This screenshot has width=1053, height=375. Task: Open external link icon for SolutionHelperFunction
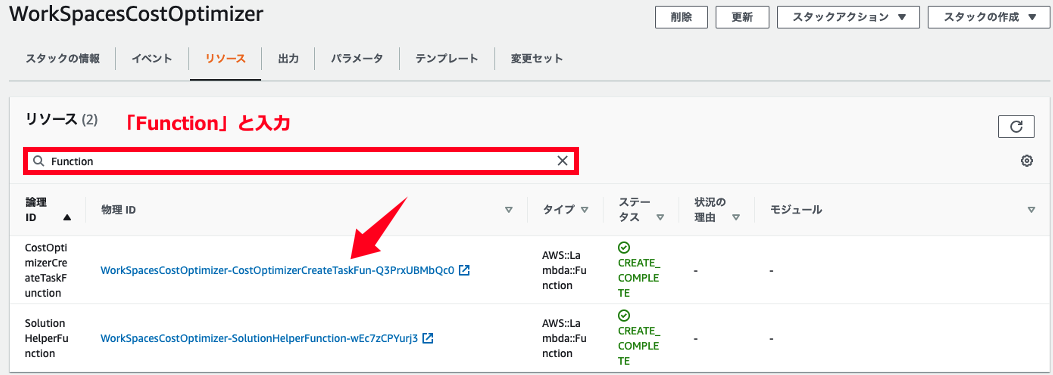428,338
